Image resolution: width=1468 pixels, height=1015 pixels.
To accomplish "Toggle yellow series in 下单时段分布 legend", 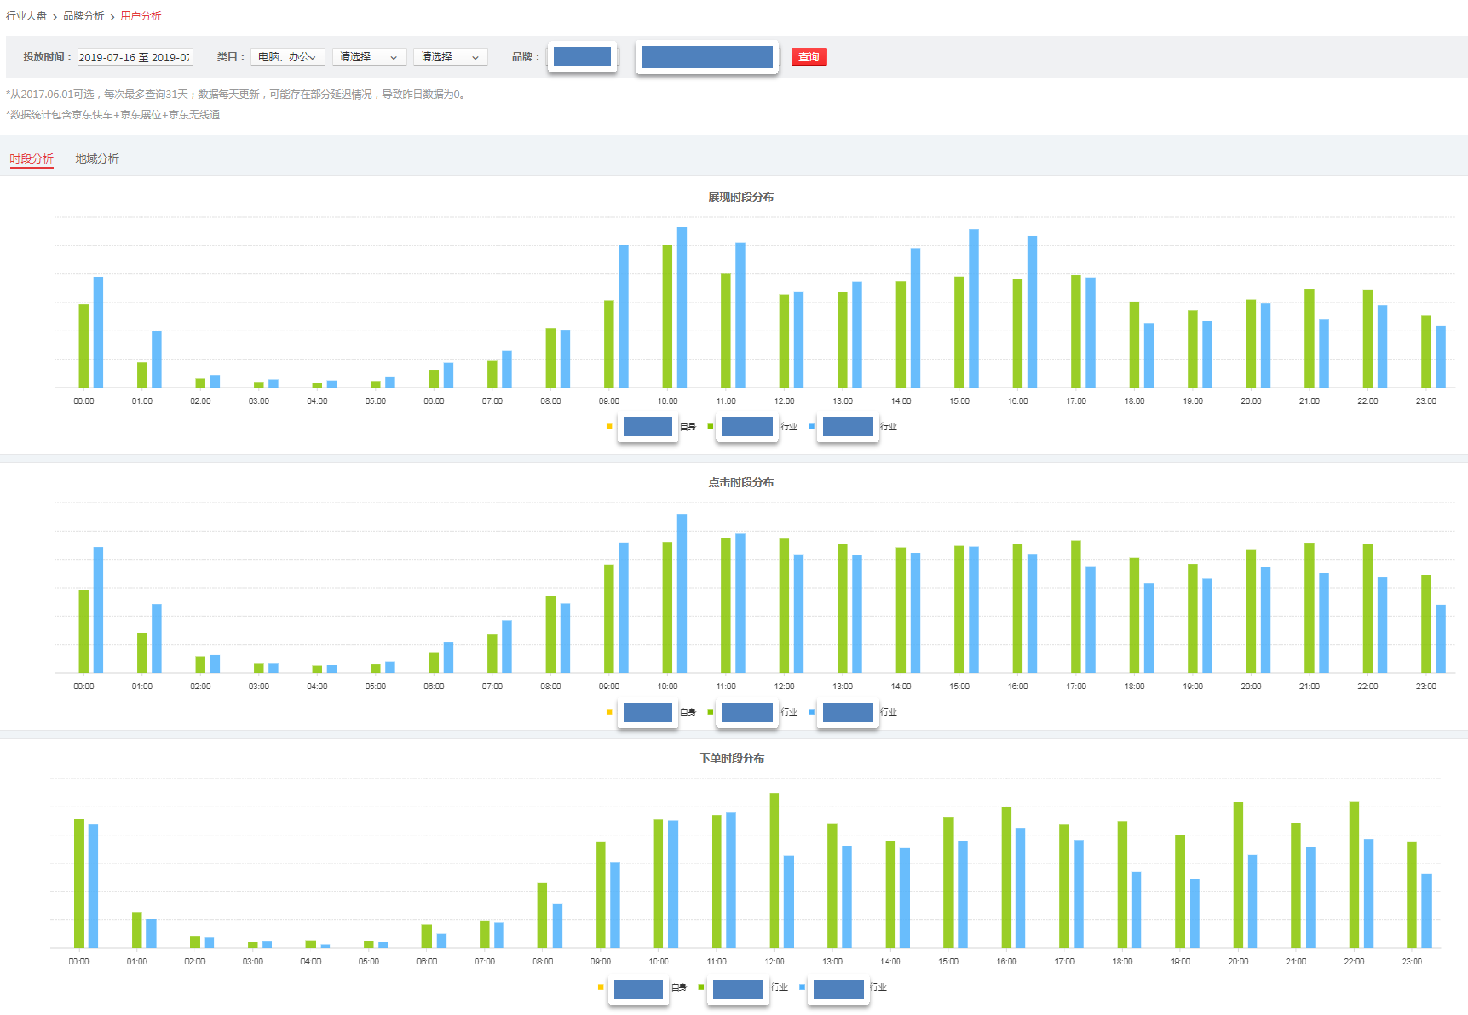I will coord(600,987).
